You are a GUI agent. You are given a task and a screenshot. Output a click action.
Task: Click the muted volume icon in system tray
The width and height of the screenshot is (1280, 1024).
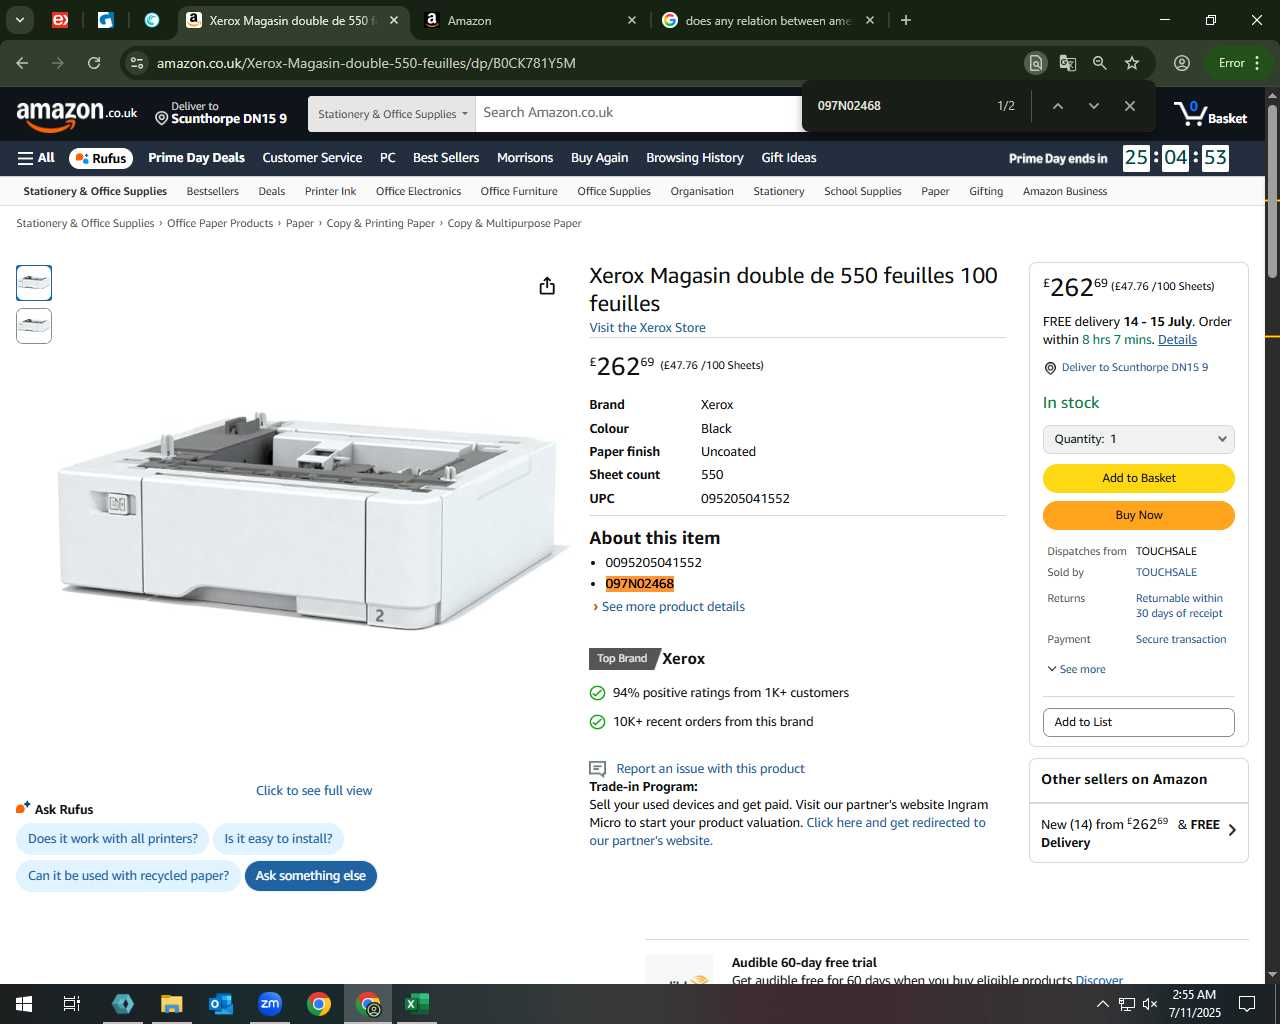pos(1150,1004)
